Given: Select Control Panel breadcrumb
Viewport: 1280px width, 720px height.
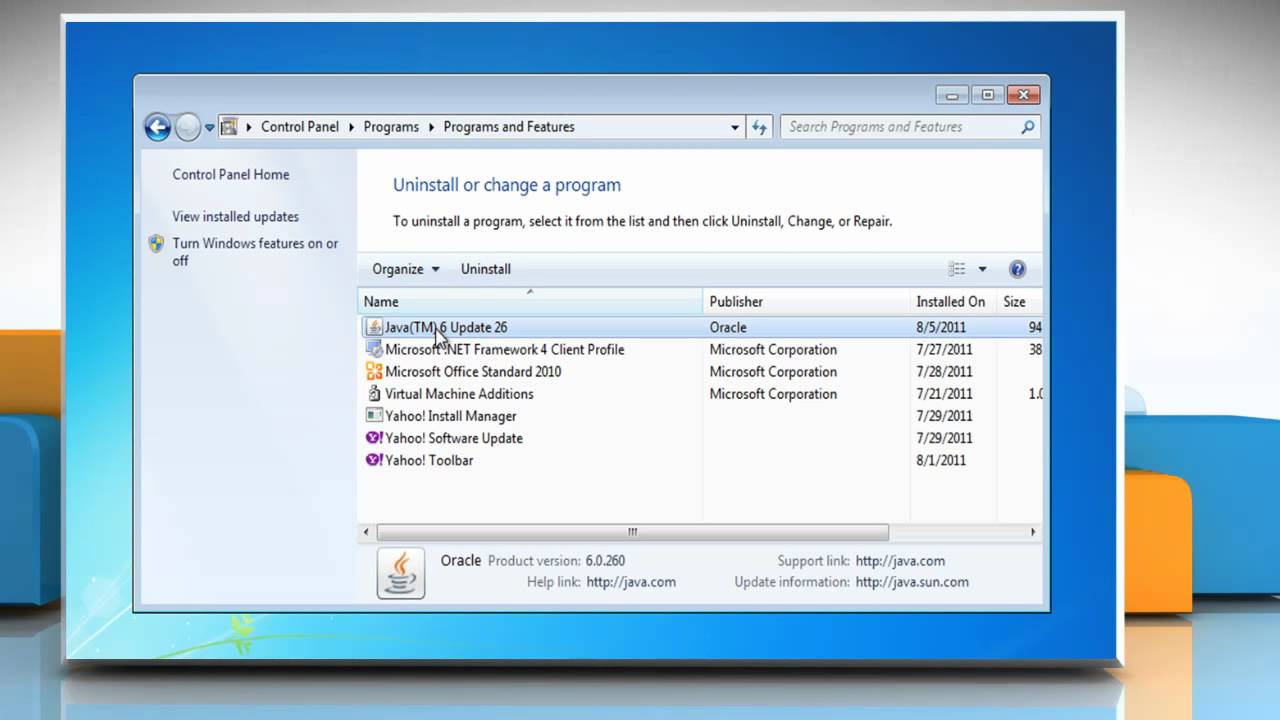Looking at the screenshot, I should (300, 127).
